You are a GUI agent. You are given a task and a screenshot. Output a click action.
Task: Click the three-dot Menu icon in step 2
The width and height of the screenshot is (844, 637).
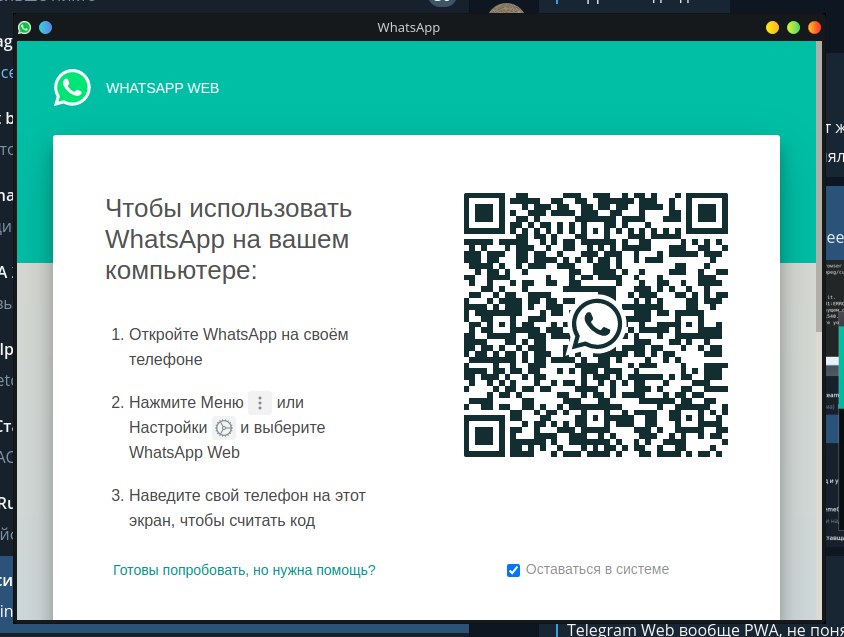point(260,402)
